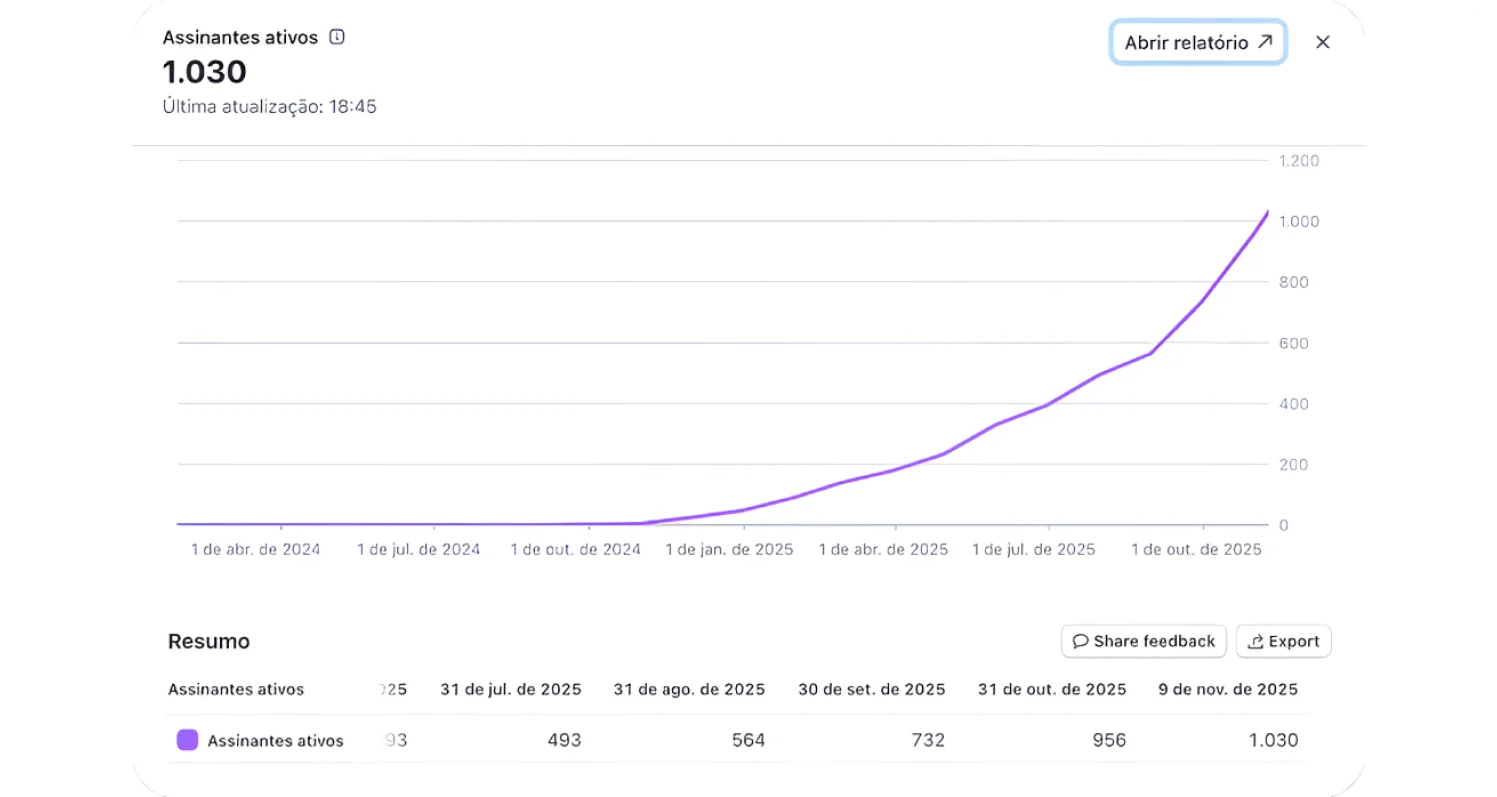Click the Resumo section heading
This screenshot has height=797, width=1497.
click(209, 641)
